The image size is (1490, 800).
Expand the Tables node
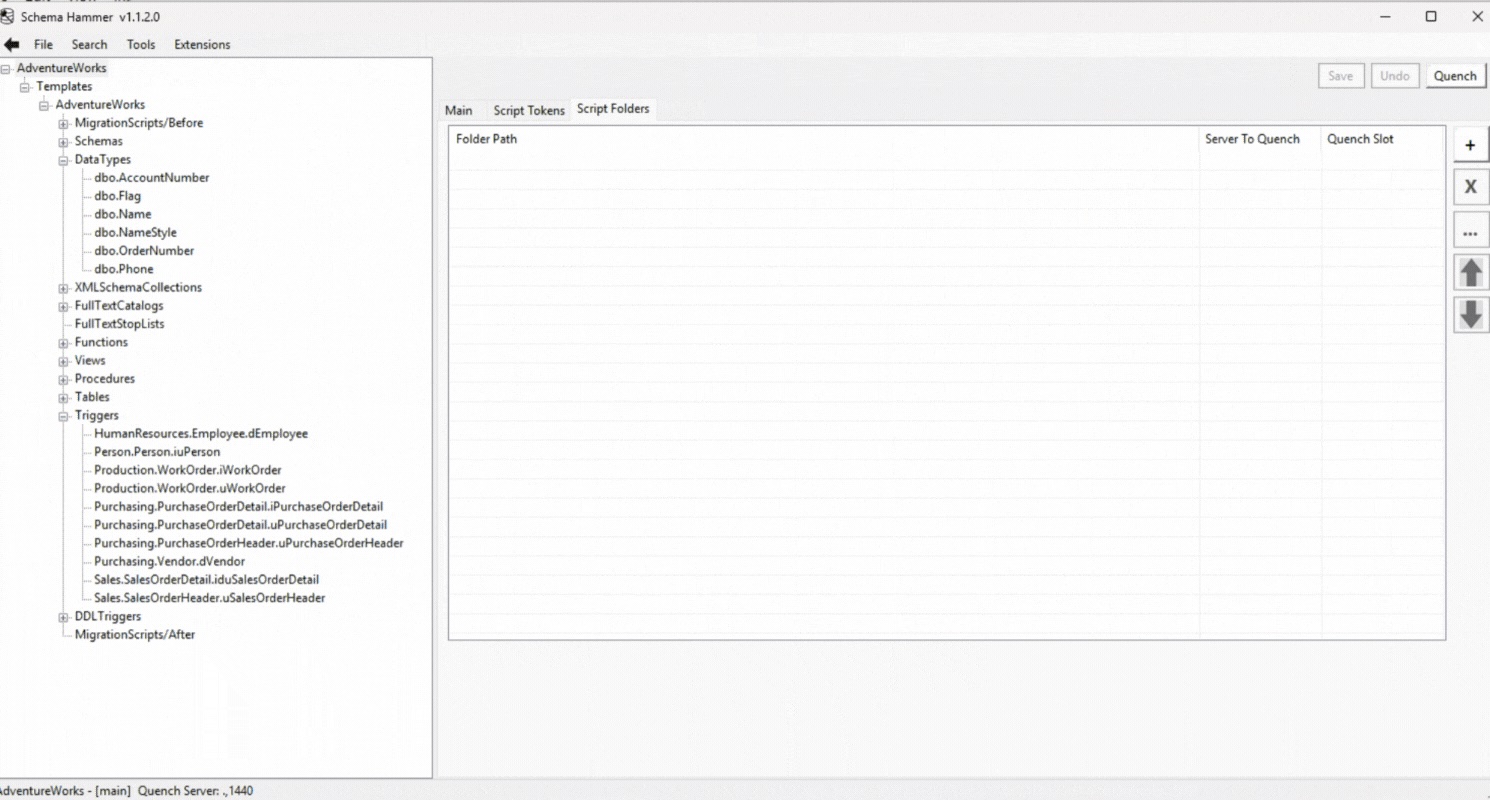(x=63, y=397)
